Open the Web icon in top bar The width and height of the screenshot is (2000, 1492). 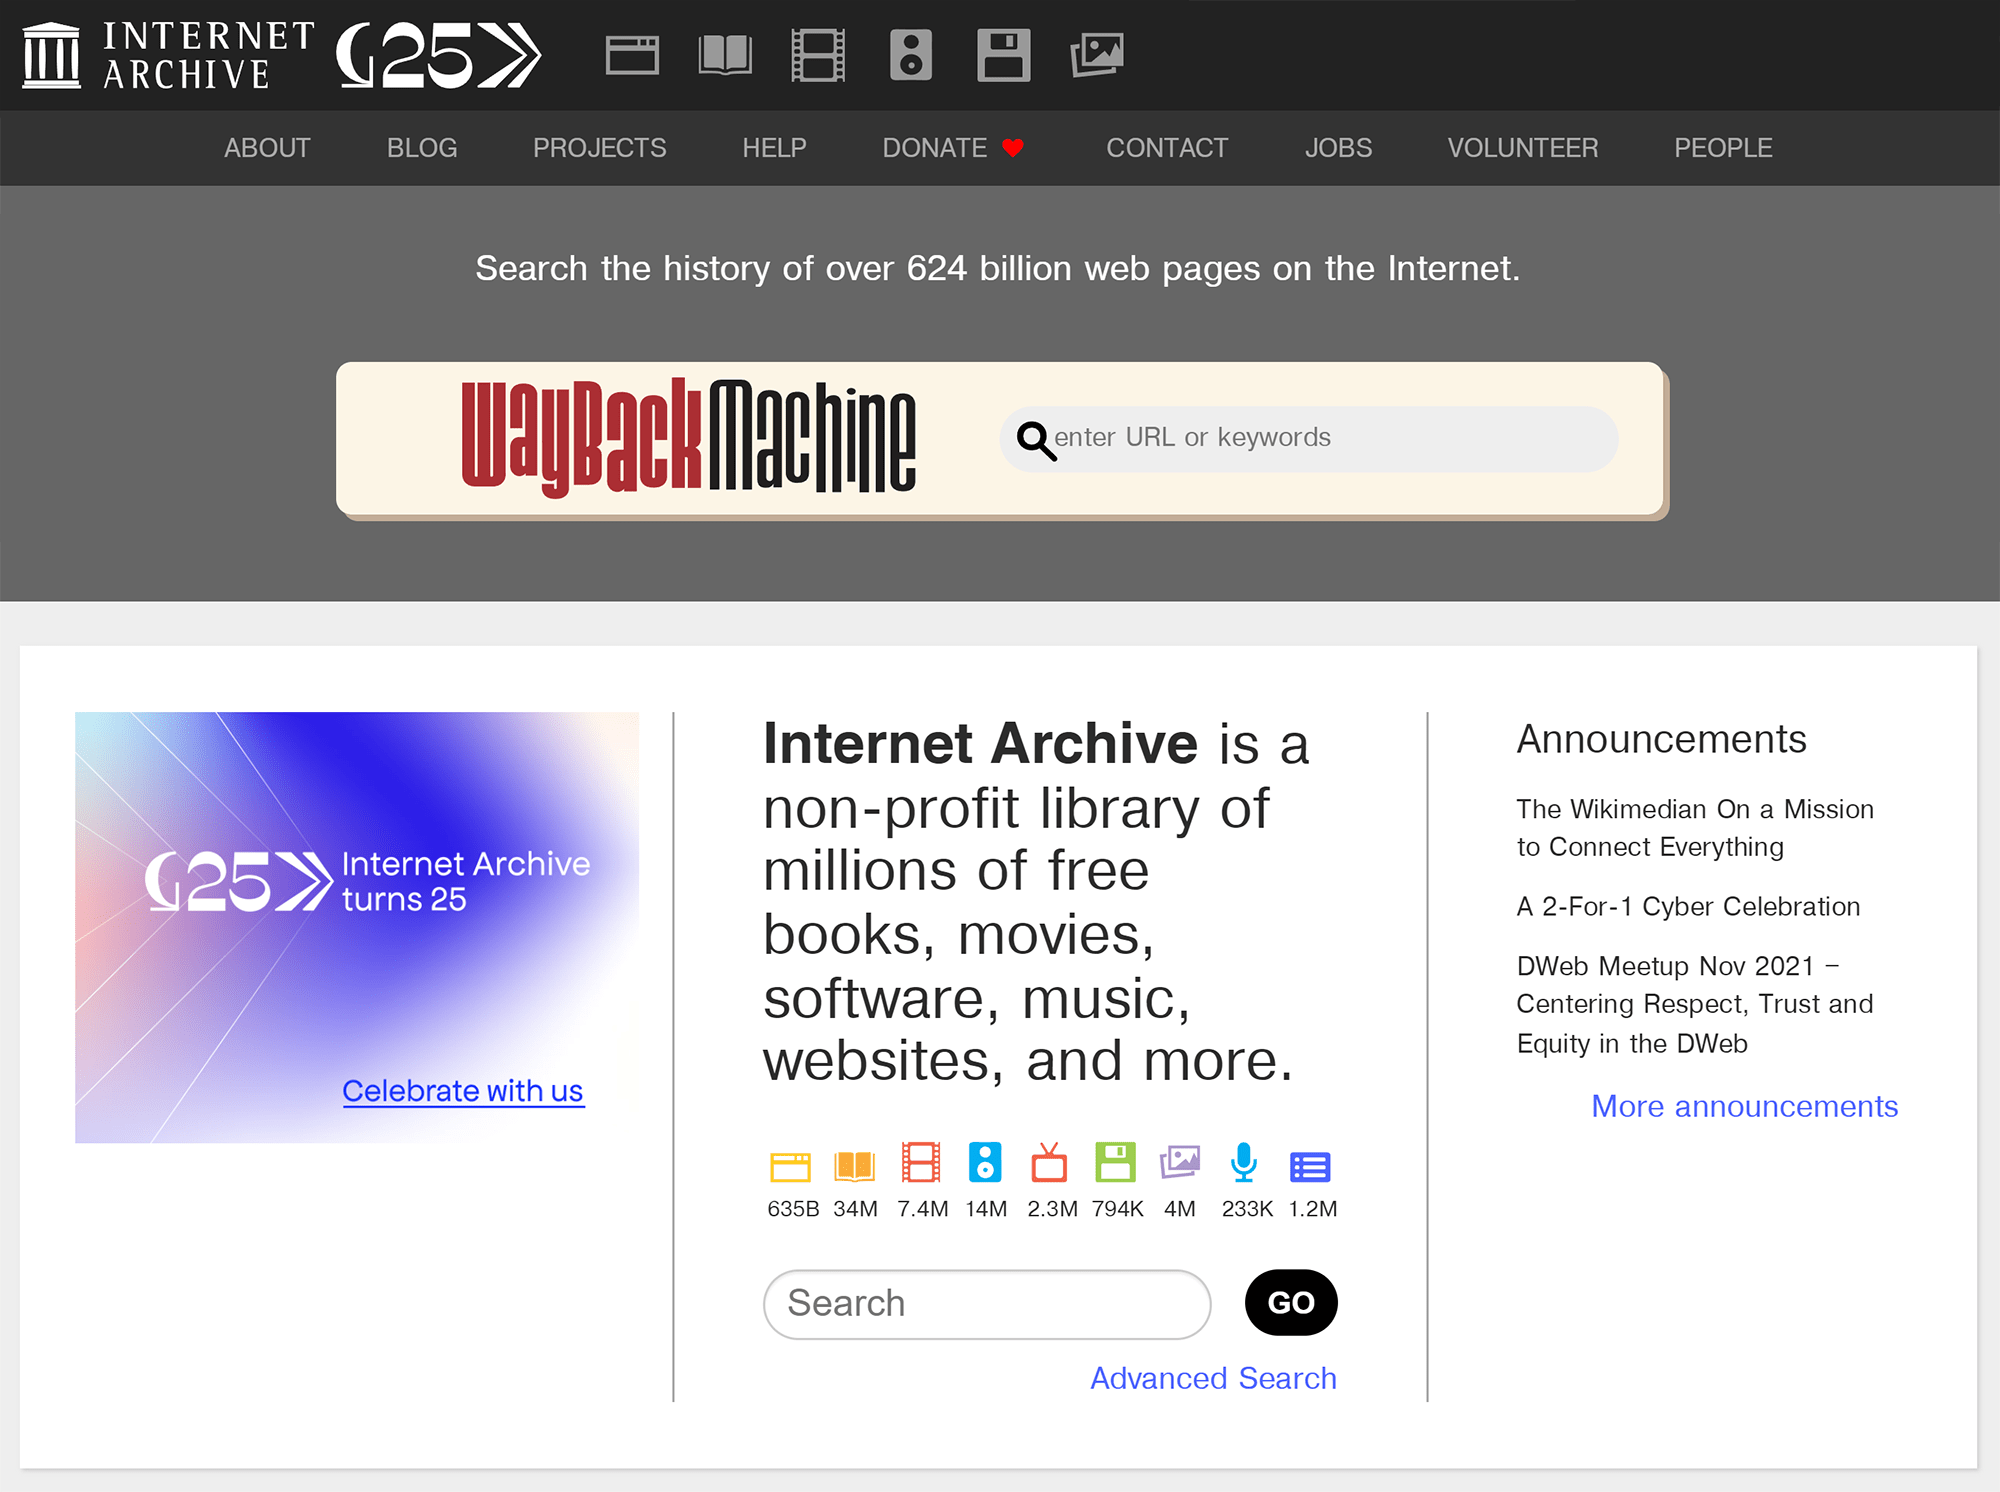point(632,55)
